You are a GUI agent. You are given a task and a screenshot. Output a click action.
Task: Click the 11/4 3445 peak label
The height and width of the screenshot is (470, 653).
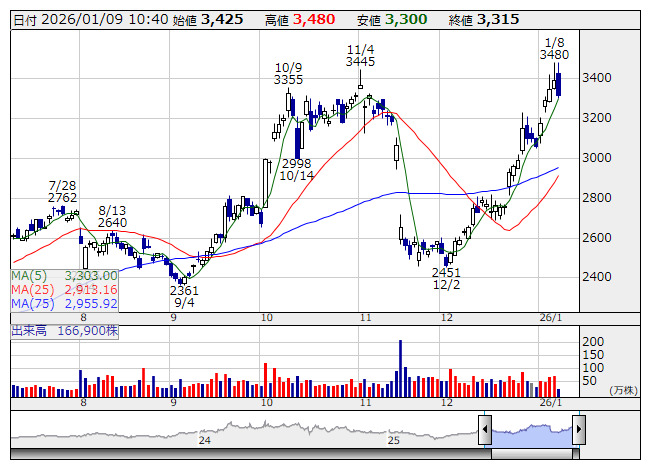click(360, 55)
